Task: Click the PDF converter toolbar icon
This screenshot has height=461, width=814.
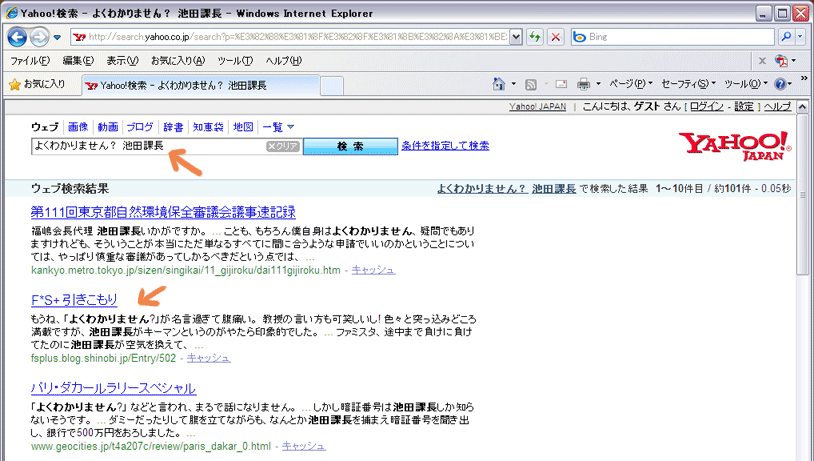Action: click(781, 61)
